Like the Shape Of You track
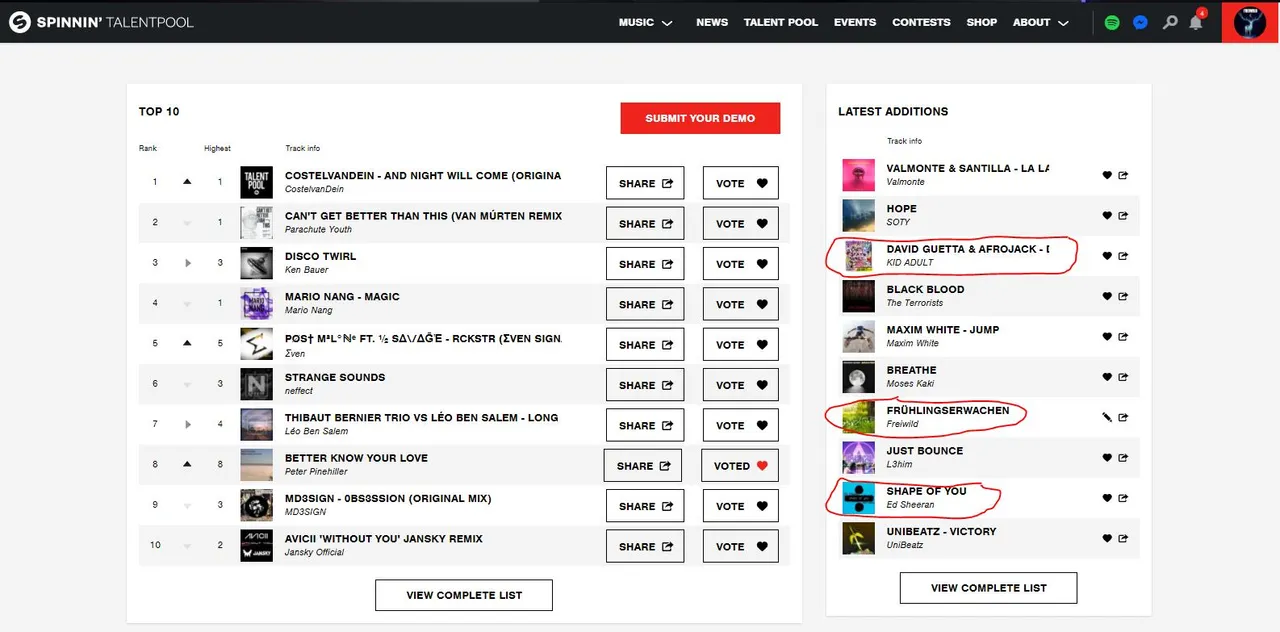1280x632 pixels. pyautogui.click(x=1107, y=498)
